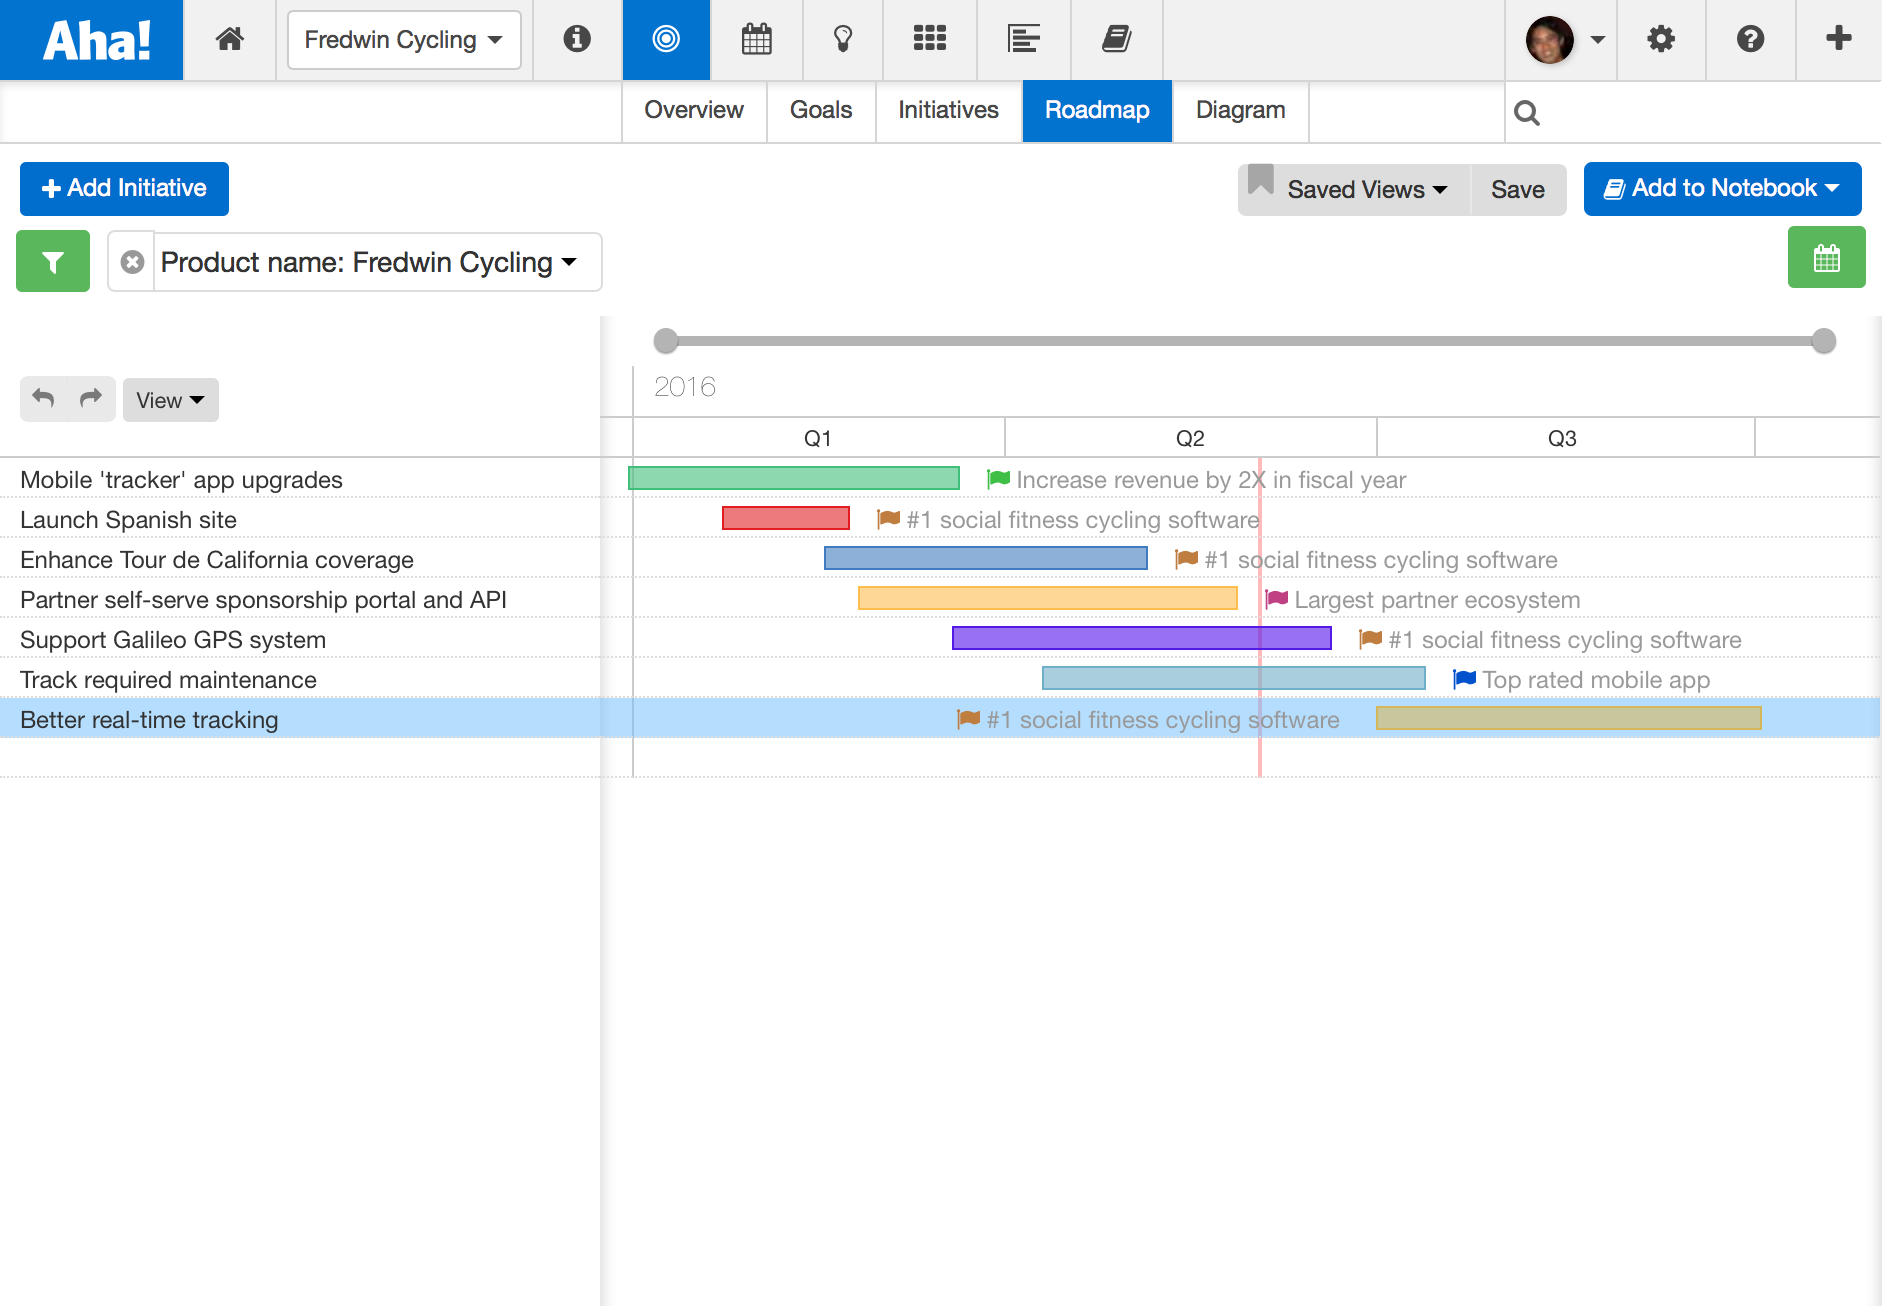Open the reports list icon

coord(1024,39)
